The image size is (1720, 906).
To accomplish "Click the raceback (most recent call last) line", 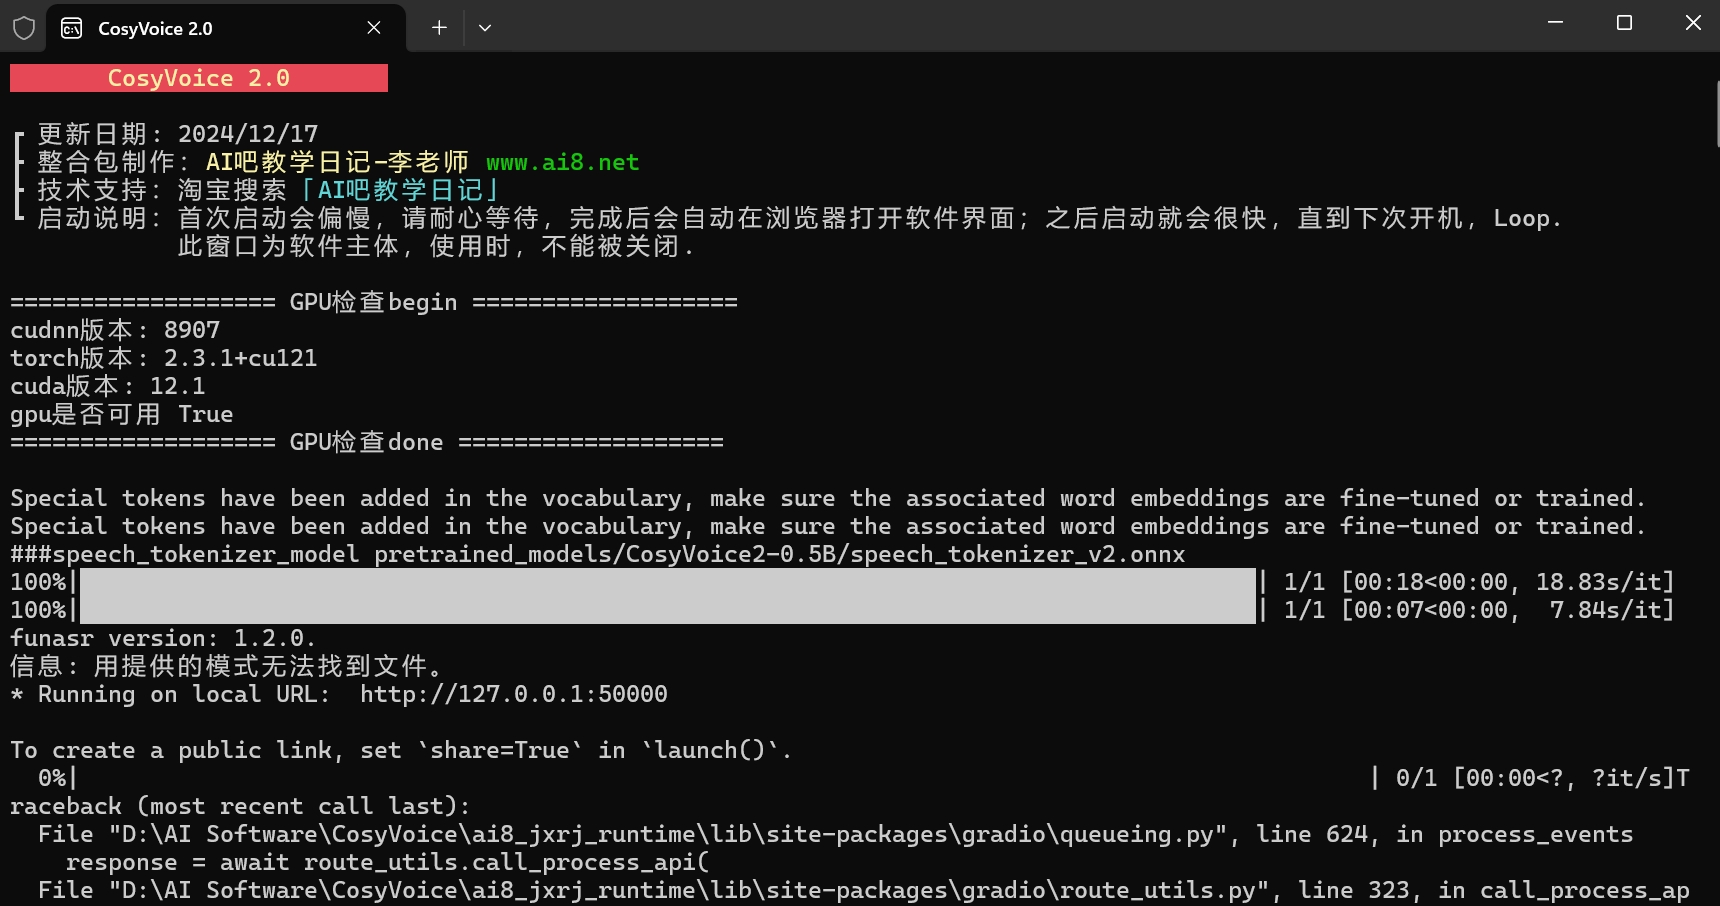I will click(240, 806).
